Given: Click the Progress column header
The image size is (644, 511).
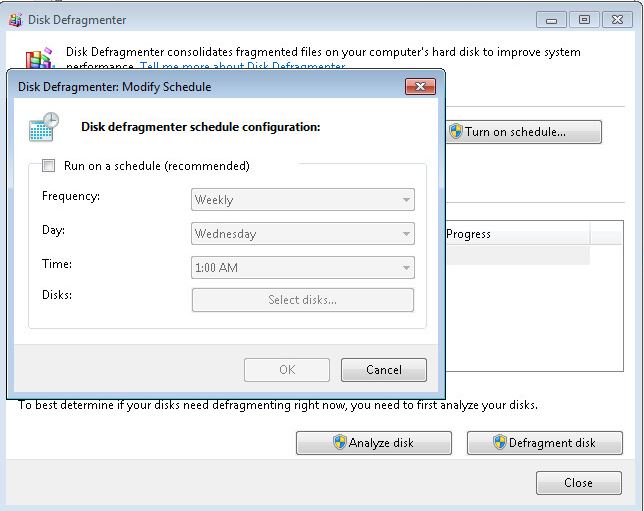Looking at the screenshot, I should 516,234.
